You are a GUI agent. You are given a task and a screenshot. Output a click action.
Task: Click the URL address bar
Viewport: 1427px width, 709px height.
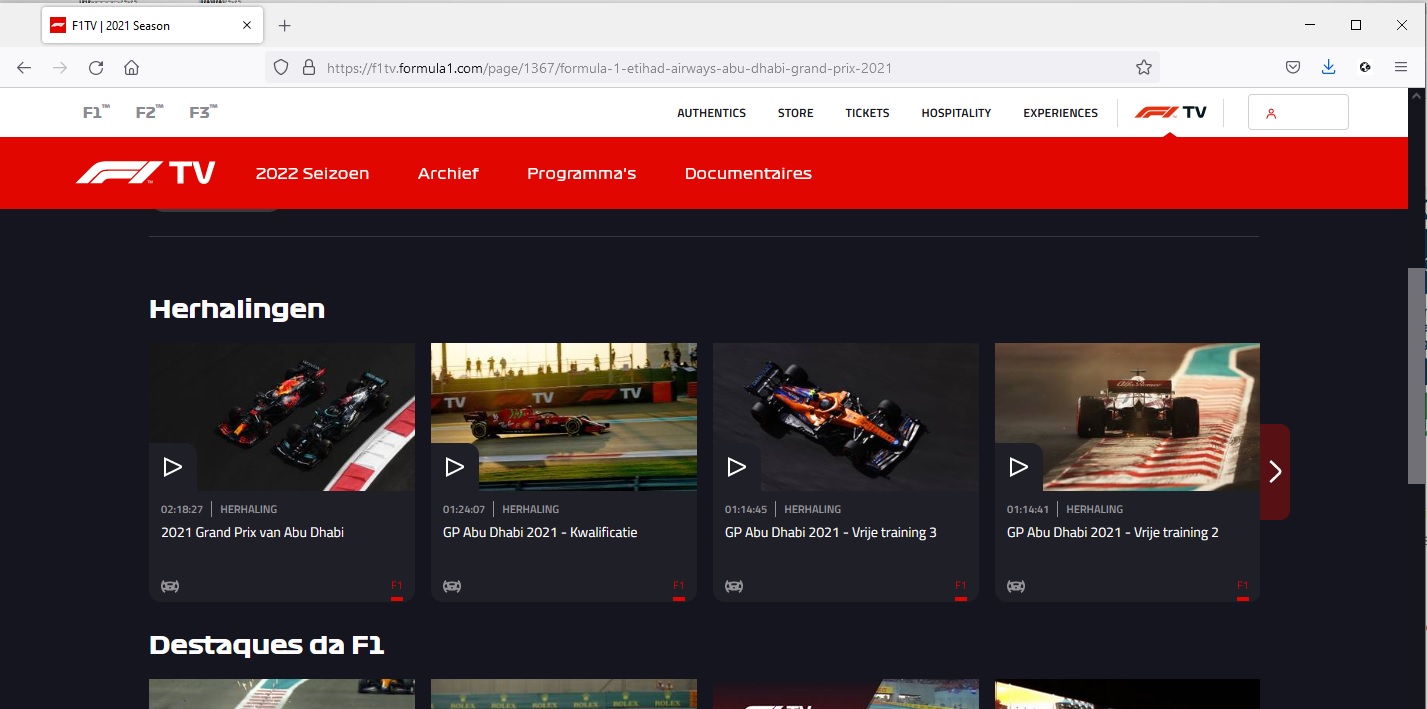tap(712, 68)
